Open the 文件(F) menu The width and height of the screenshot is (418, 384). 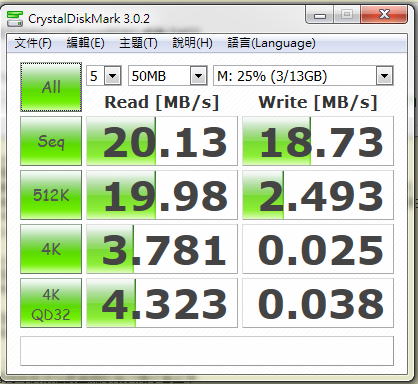(33, 43)
